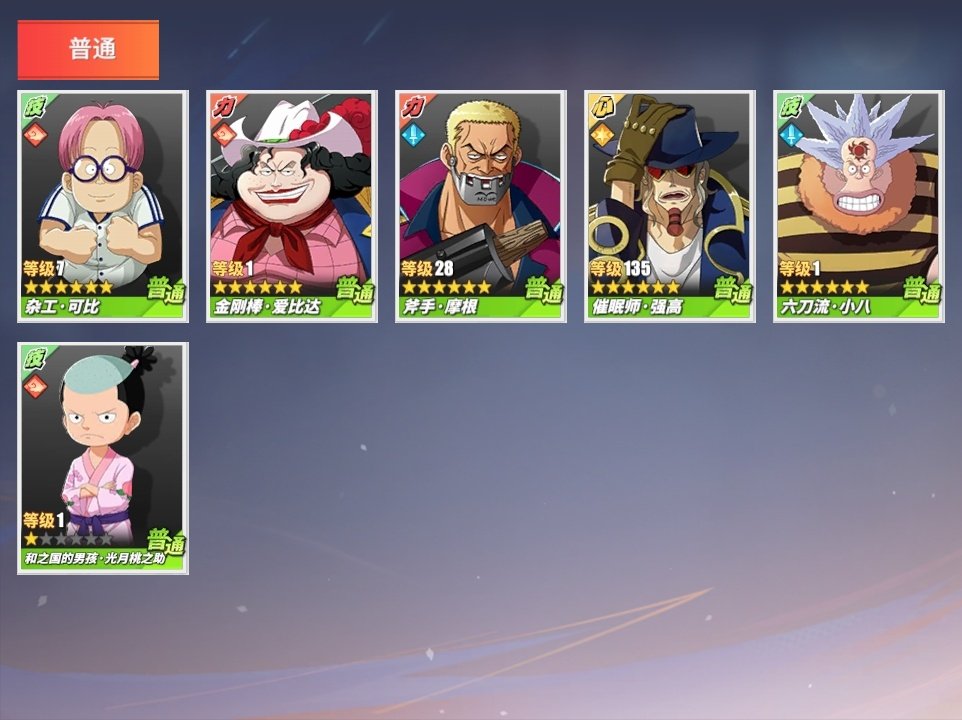Click the 力 type badge on 摩根's card

coord(413,107)
